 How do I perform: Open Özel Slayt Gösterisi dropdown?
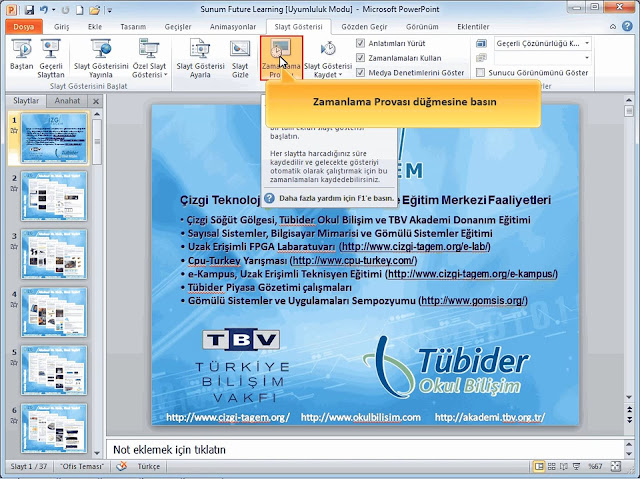pyautogui.click(x=149, y=58)
